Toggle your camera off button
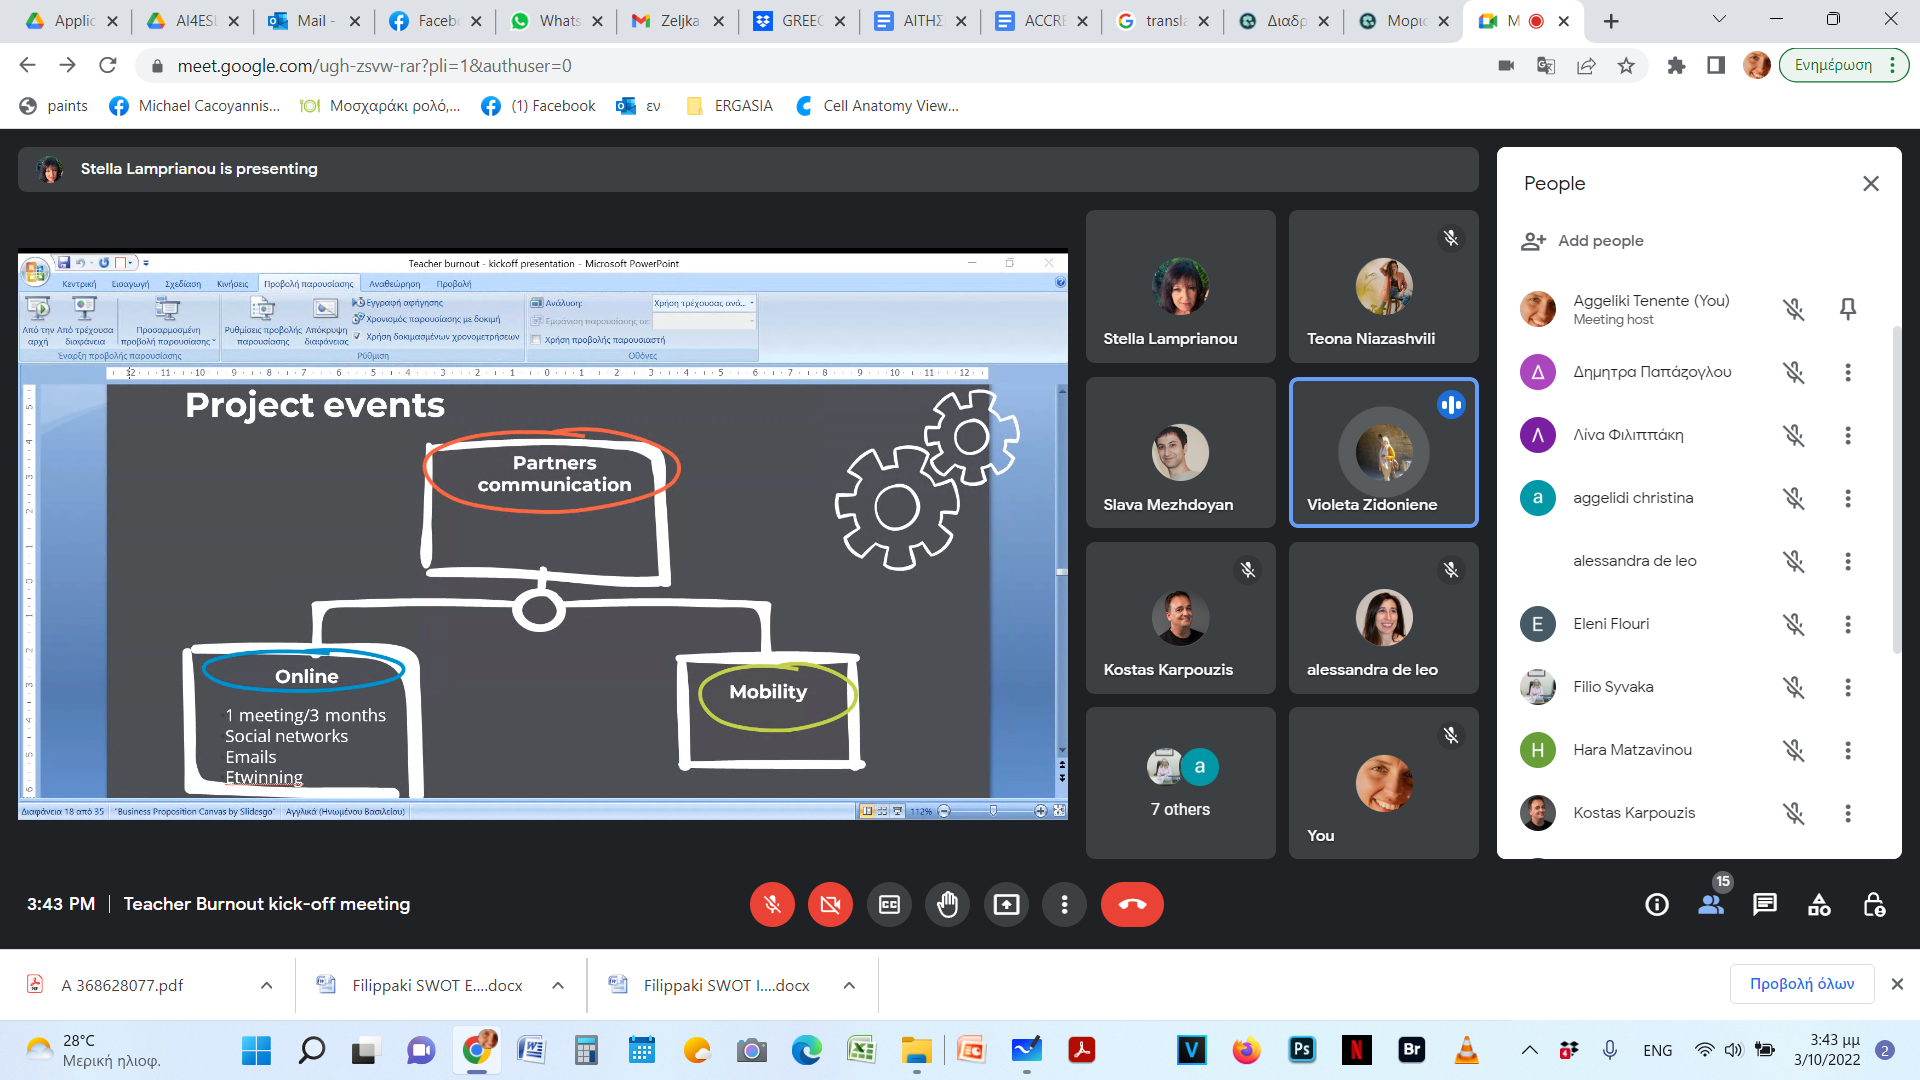The height and width of the screenshot is (1080, 1920). point(831,903)
